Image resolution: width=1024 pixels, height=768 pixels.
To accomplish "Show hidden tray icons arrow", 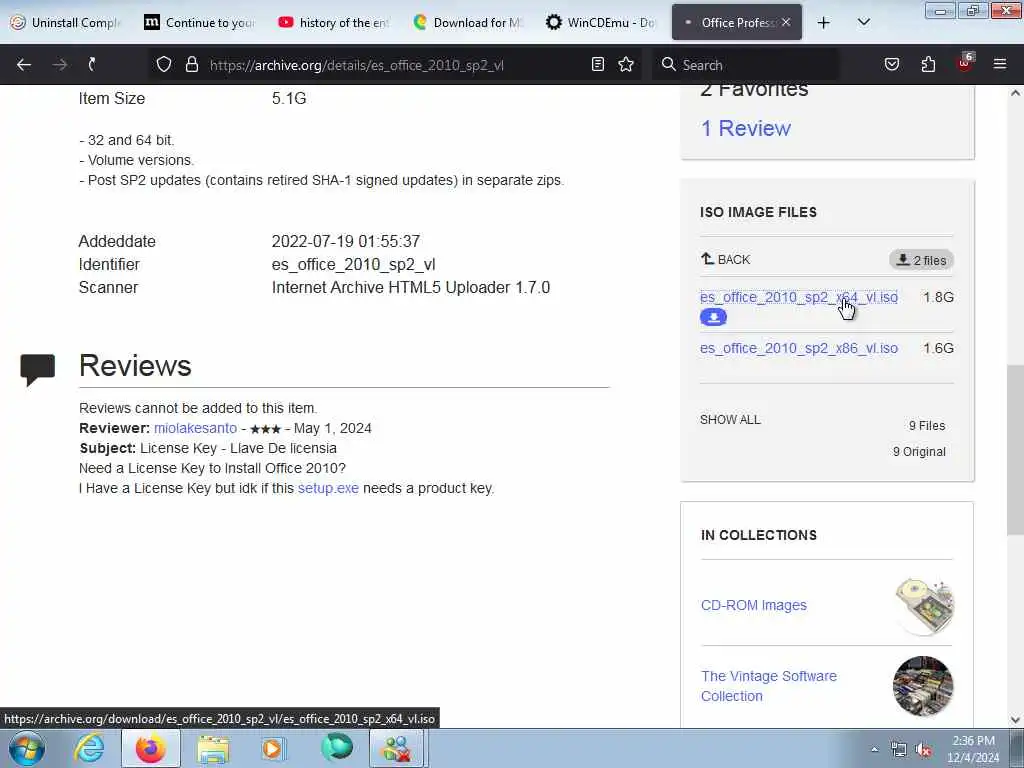I will (x=874, y=749).
